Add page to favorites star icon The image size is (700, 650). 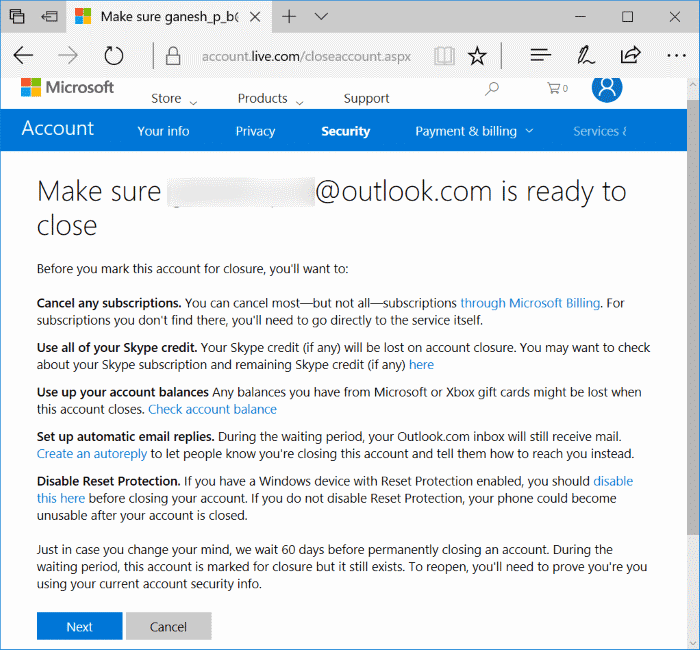pos(477,56)
